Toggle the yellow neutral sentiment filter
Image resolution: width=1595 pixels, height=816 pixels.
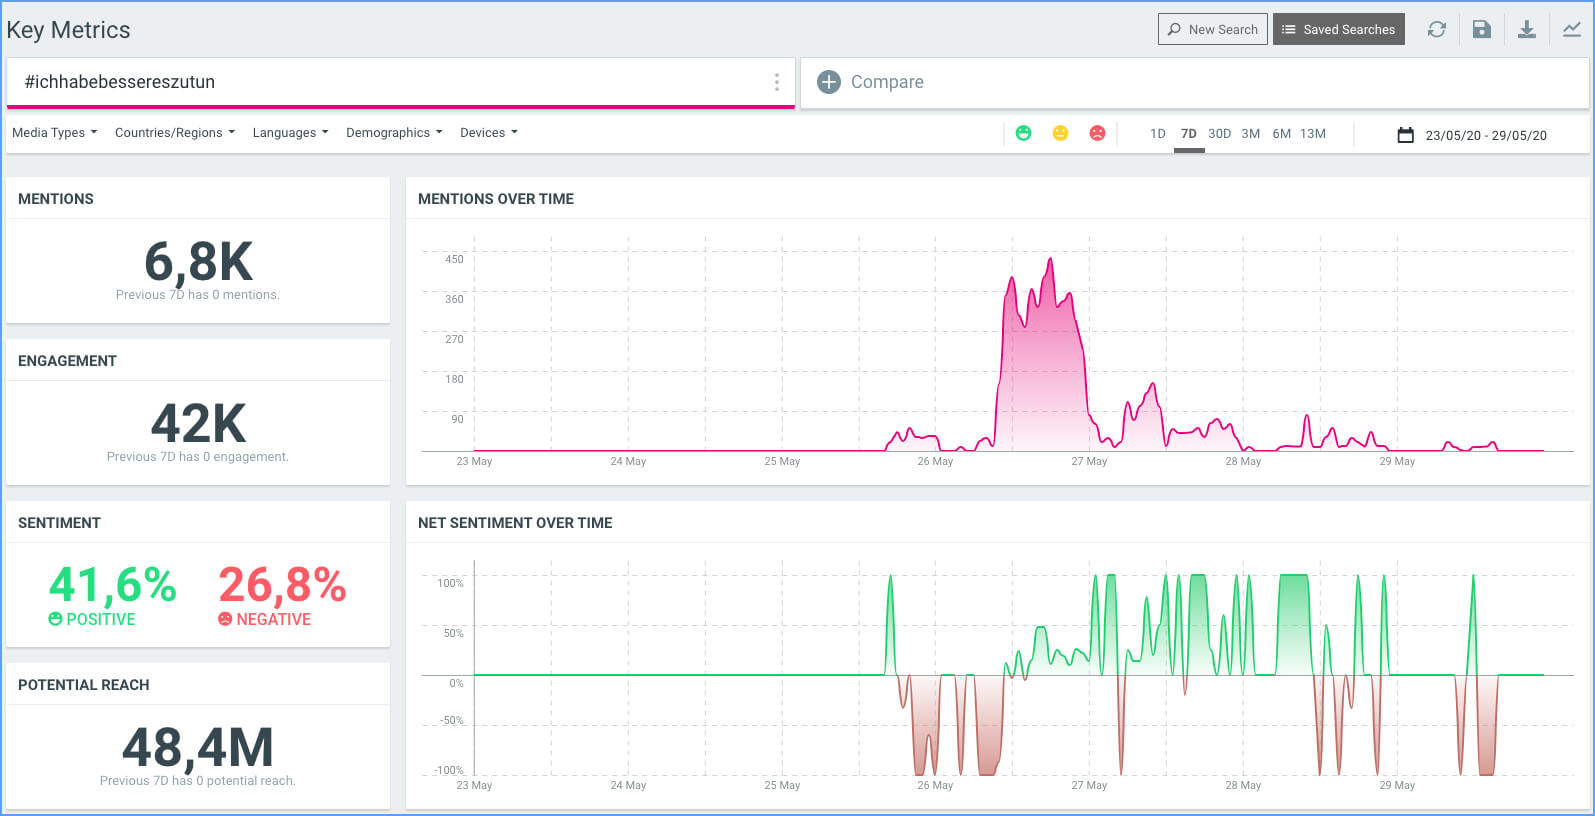[1060, 133]
